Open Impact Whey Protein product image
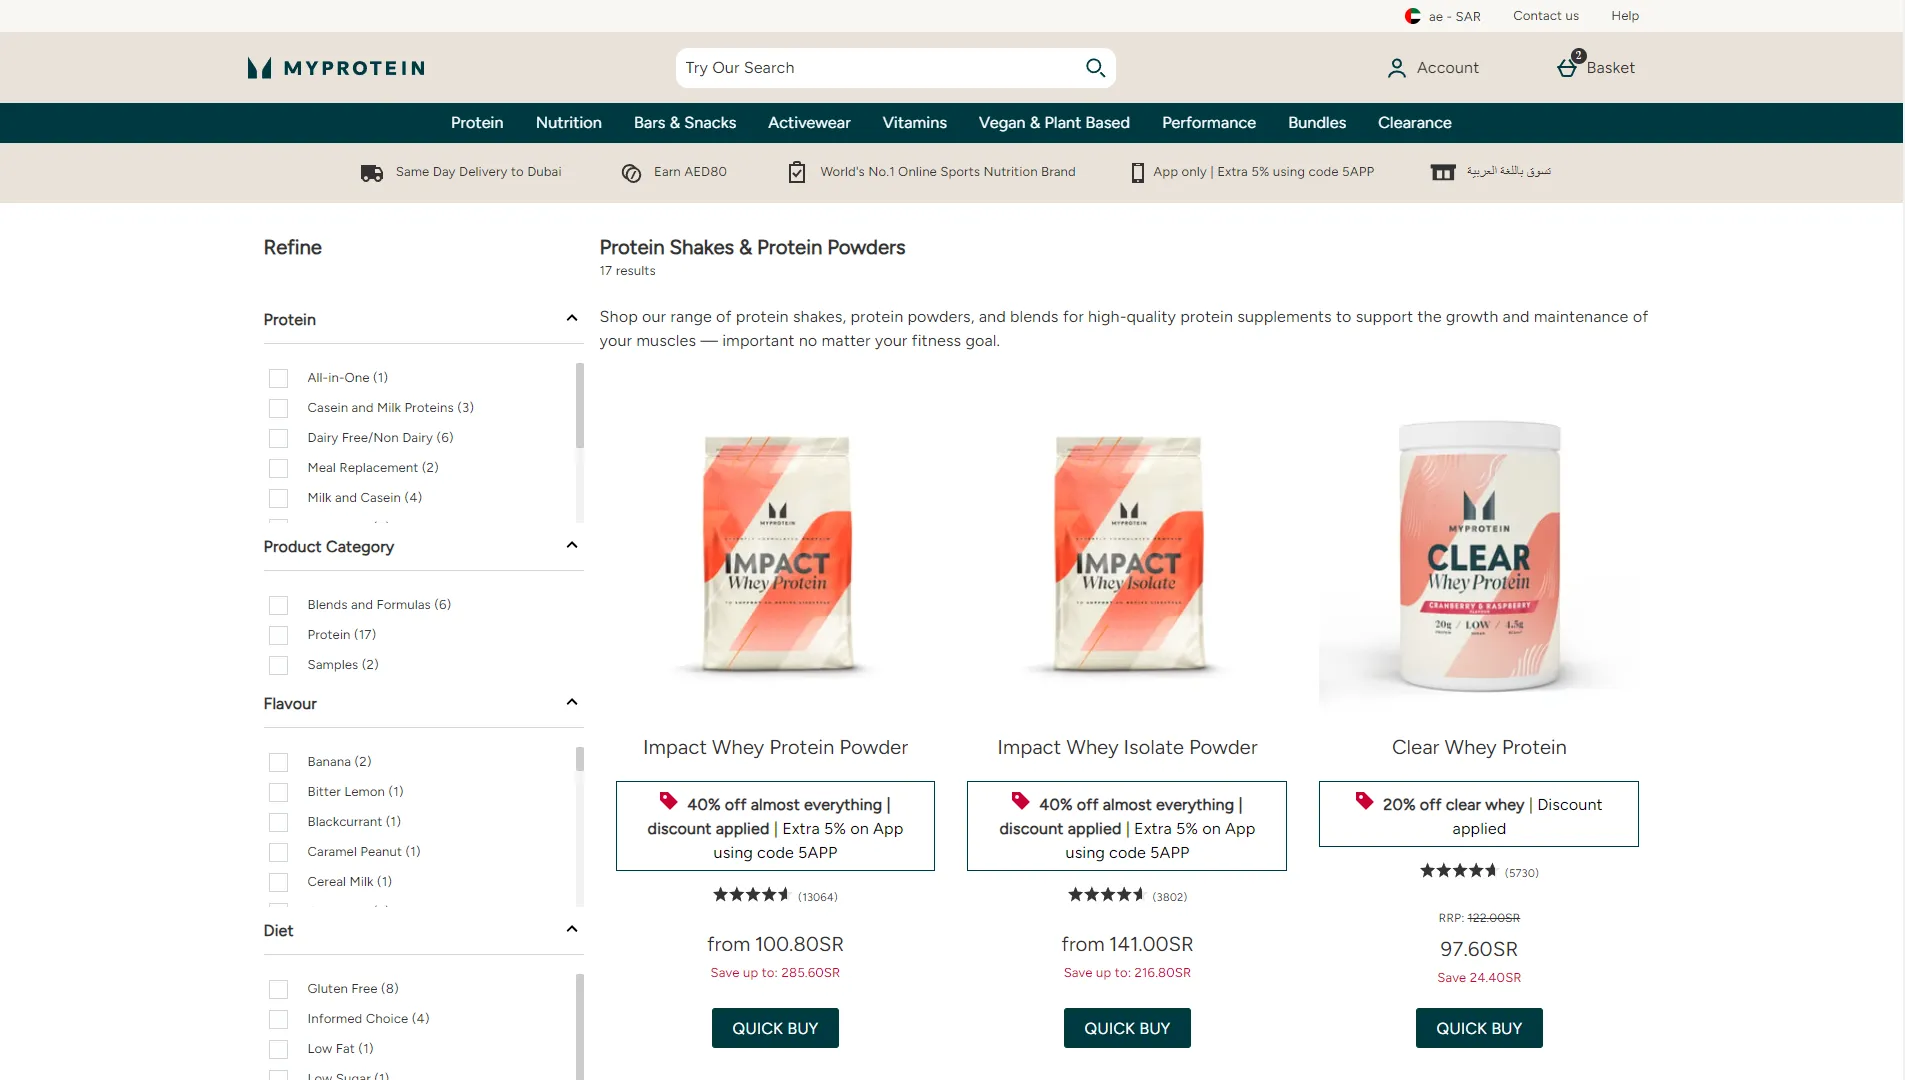 [776, 553]
